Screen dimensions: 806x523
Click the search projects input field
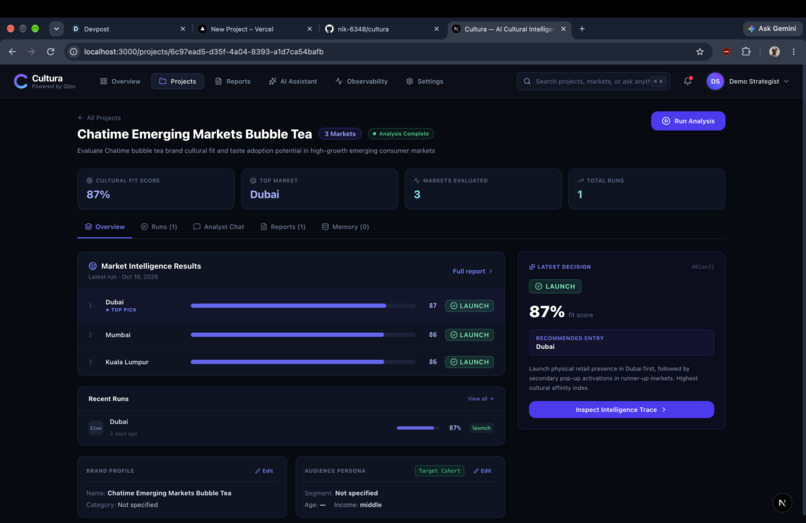594,81
